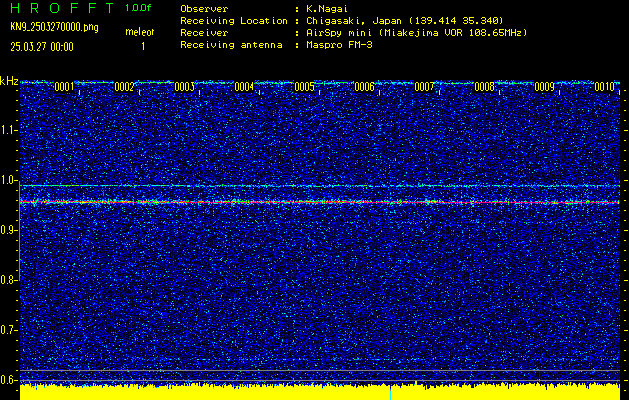629x400 pixels.
Task: Select the 0.6 frequency axis label
Action: [8, 380]
